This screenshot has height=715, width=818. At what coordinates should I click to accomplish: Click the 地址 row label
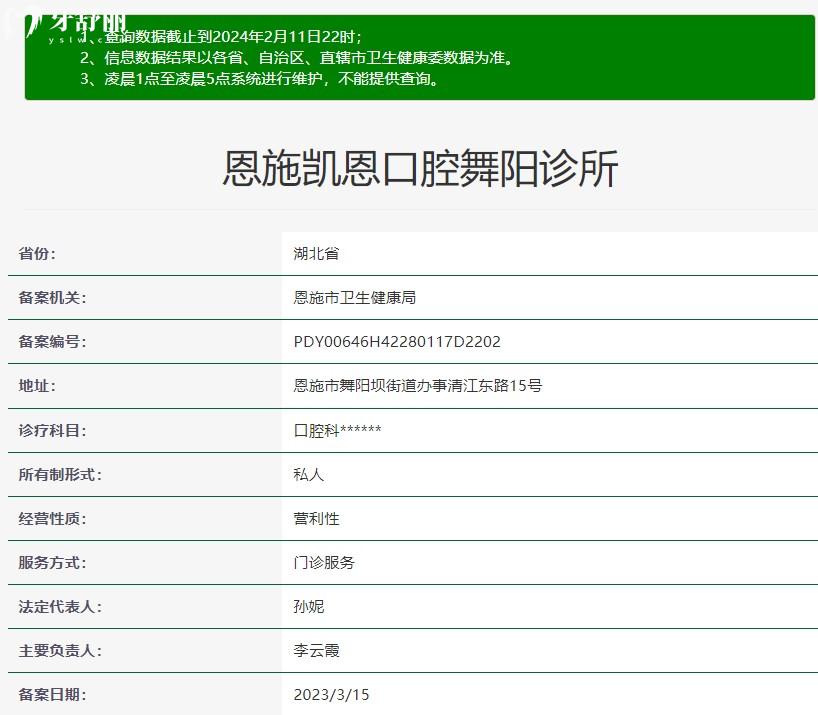coord(37,386)
